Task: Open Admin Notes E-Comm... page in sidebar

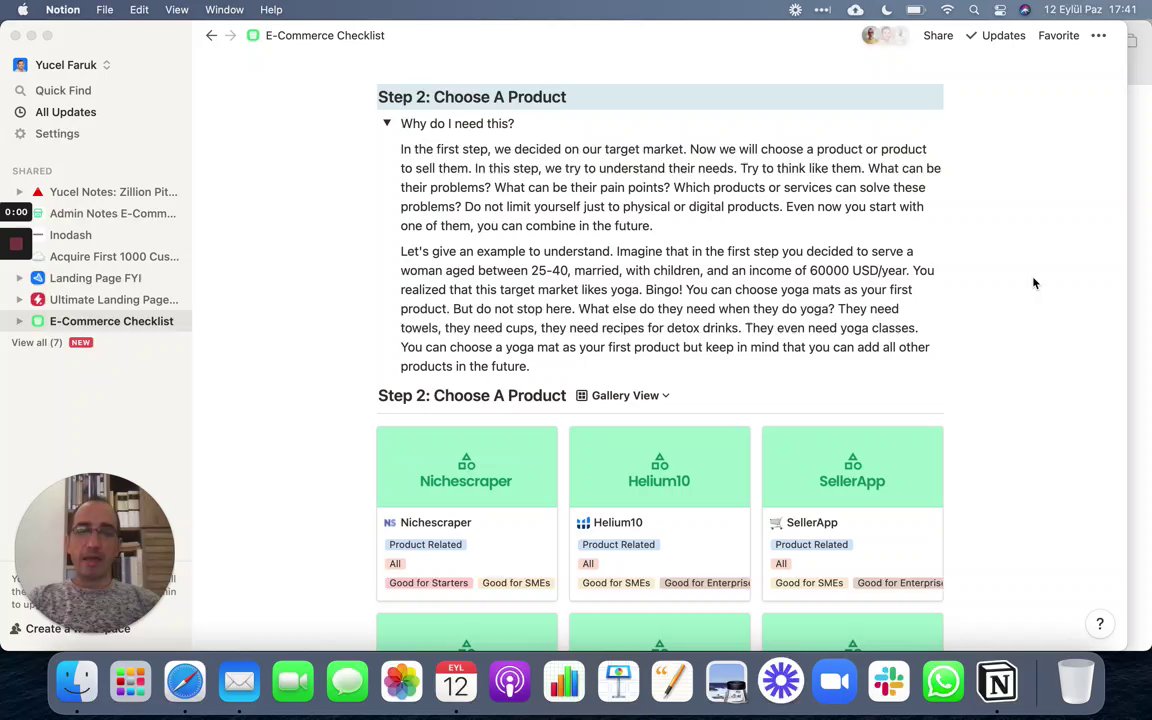Action: (x=113, y=213)
